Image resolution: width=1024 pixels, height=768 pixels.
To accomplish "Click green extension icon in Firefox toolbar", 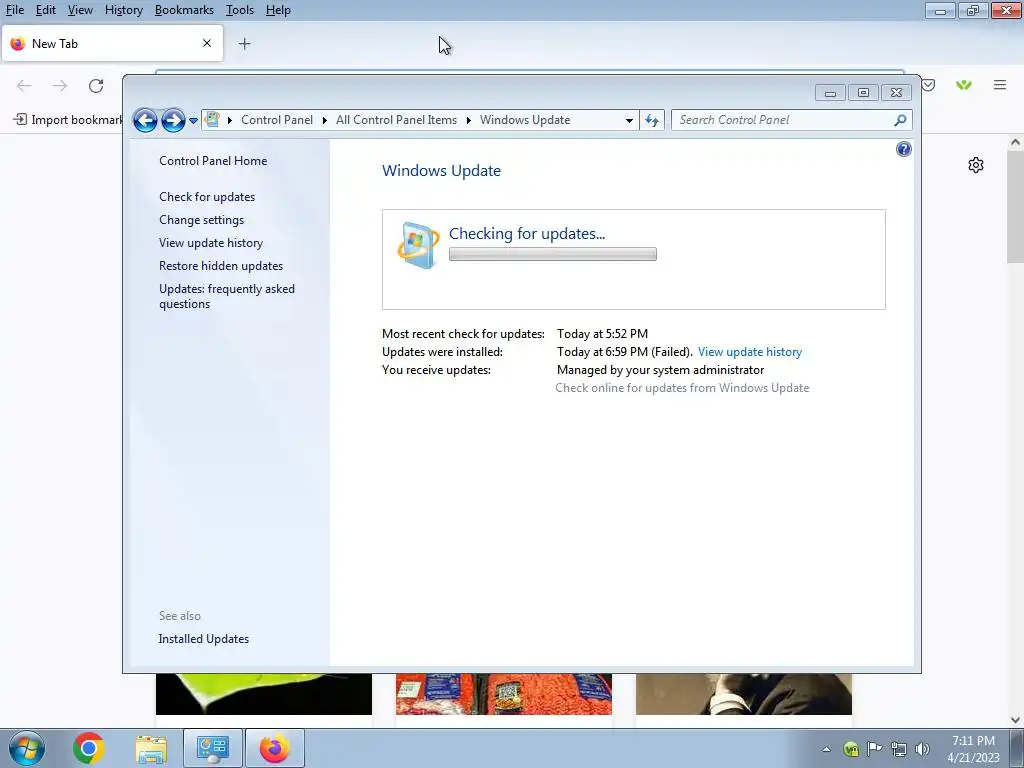I will click(x=964, y=85).
